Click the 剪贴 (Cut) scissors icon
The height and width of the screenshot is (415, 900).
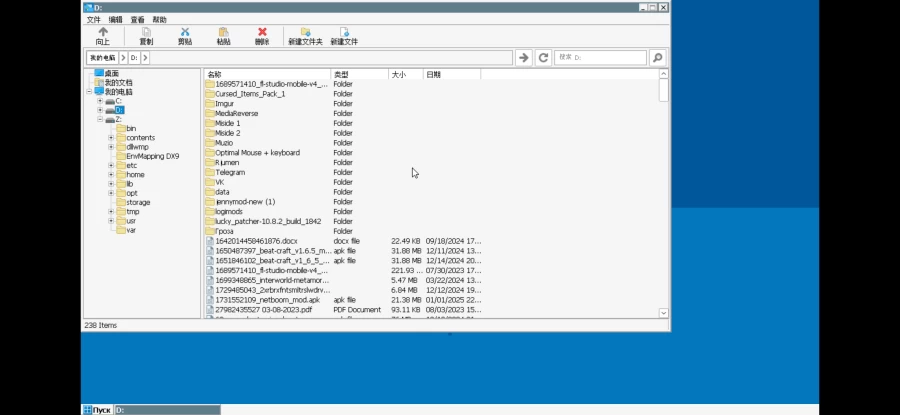click(185, 33)
